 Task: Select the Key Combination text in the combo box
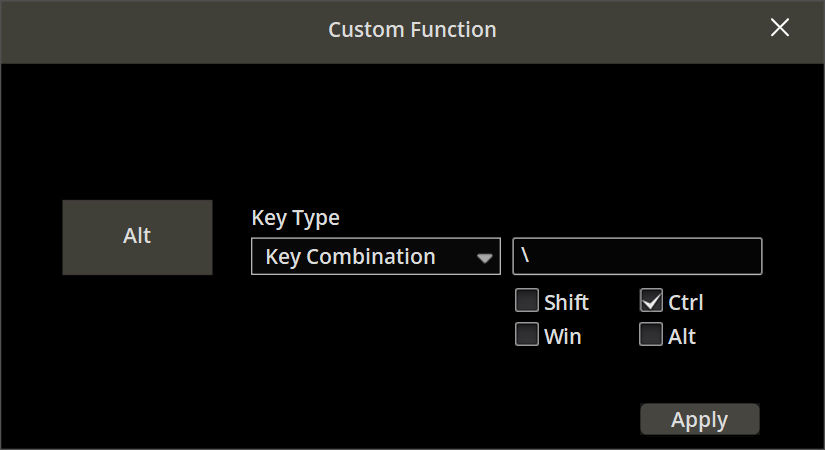point(350,257)
